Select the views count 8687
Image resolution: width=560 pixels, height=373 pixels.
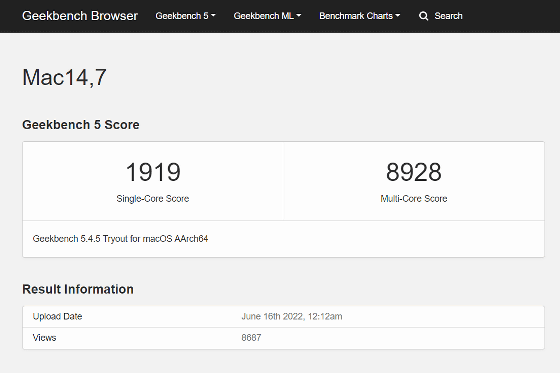(x=251, y=338)
